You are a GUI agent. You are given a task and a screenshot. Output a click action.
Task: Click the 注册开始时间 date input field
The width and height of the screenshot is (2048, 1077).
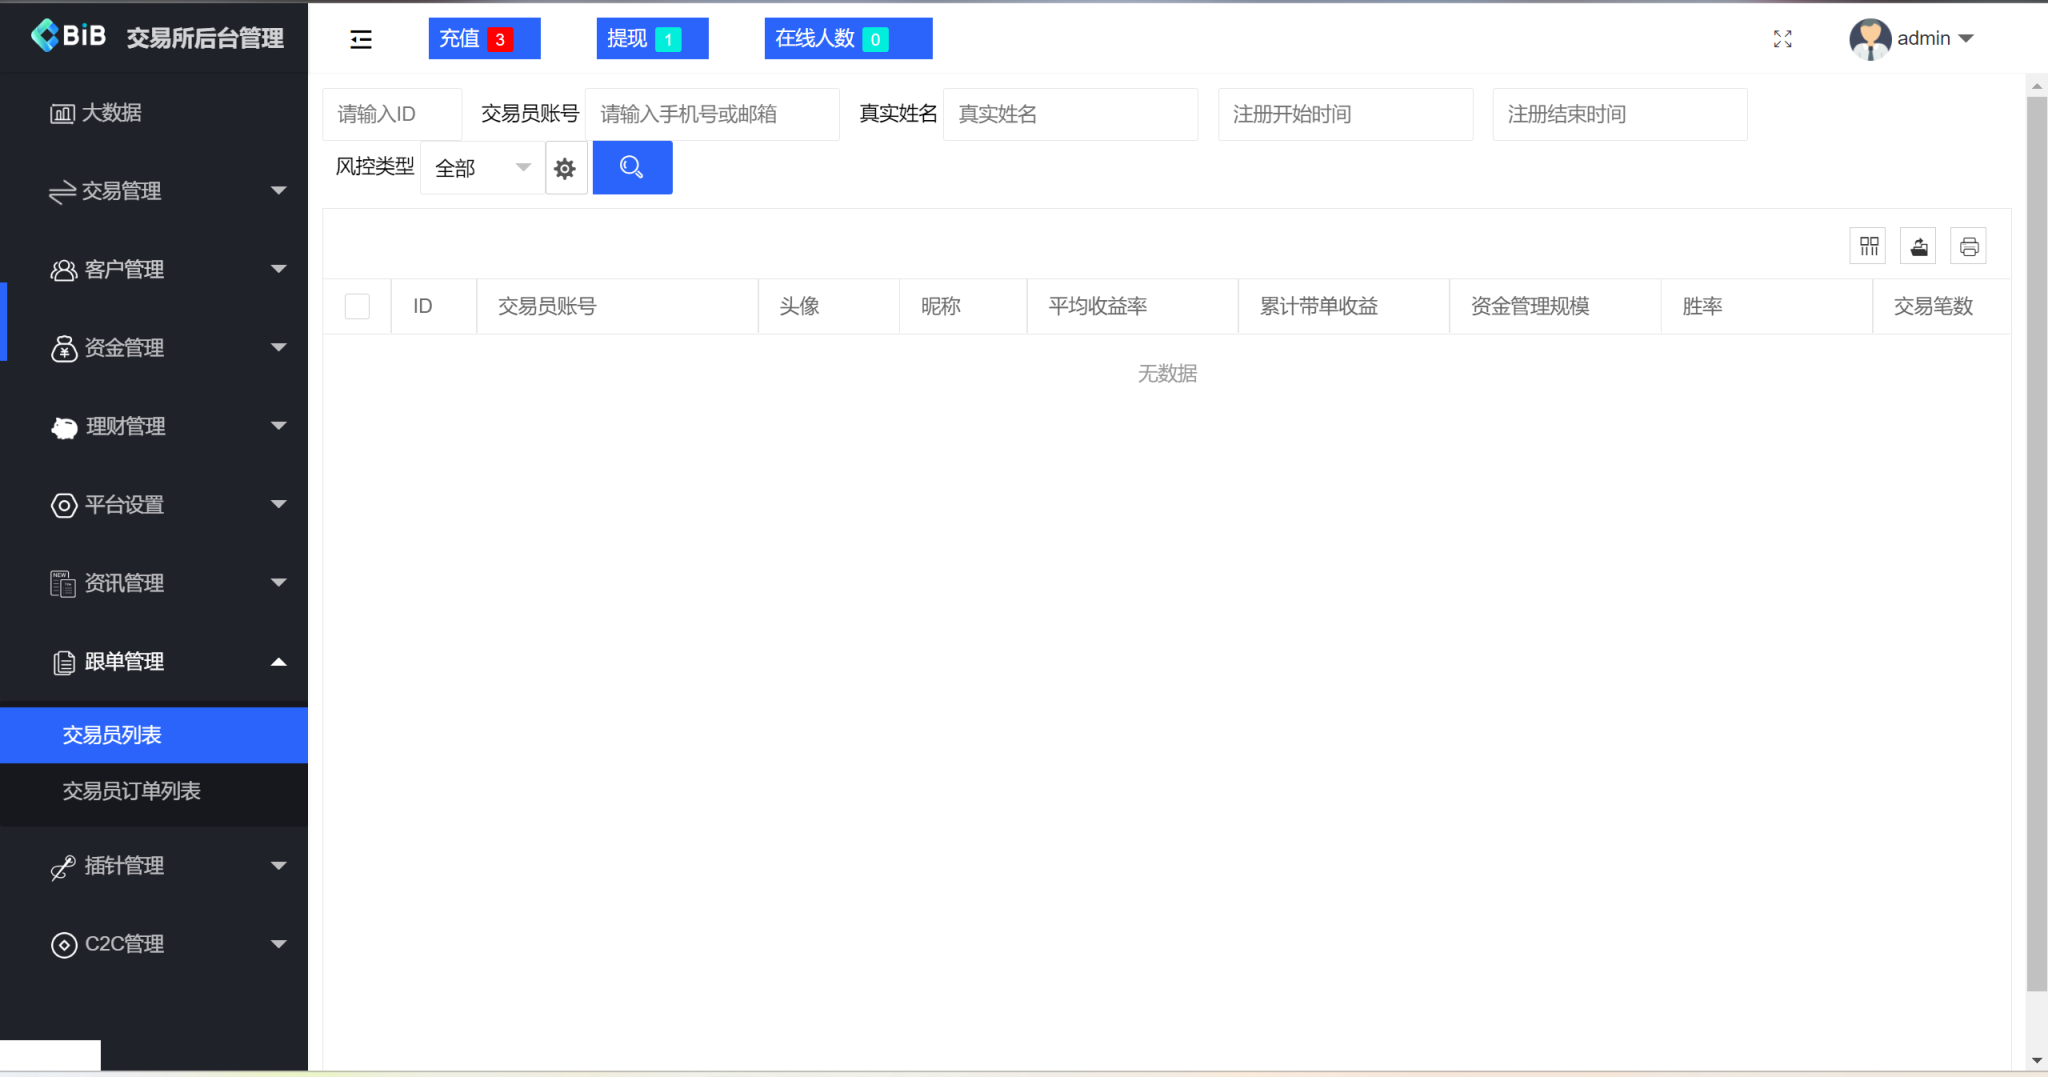point(1345,114)
